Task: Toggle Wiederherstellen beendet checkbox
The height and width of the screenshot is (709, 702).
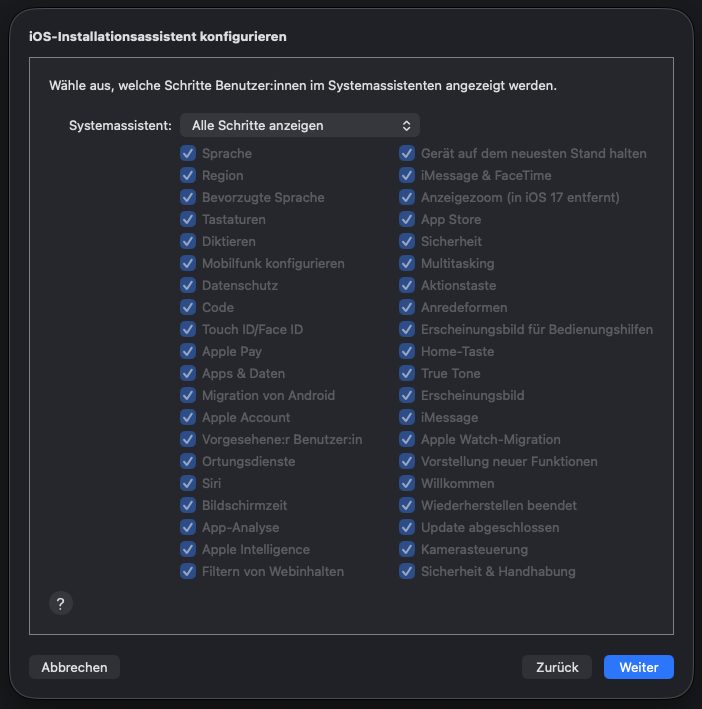Action: click(407, 506)
